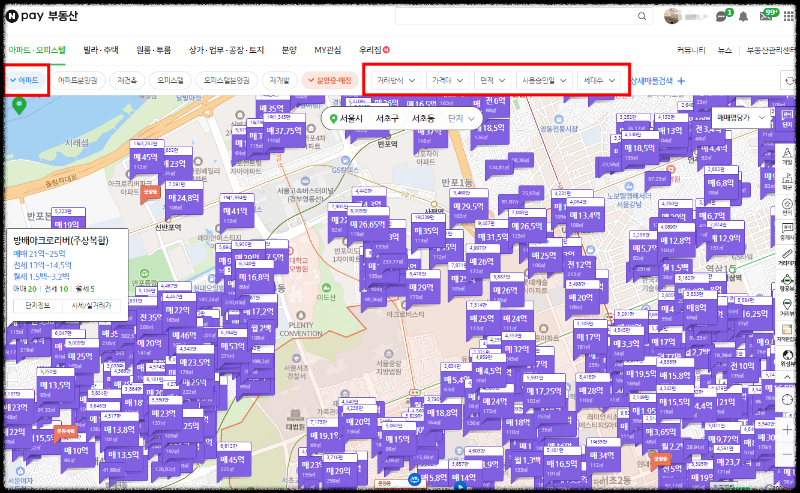The width and height of the screenshot is (800, 493).
Task: Click the 매 45억 225㎡ listing marker
Action: click(233, 462)
